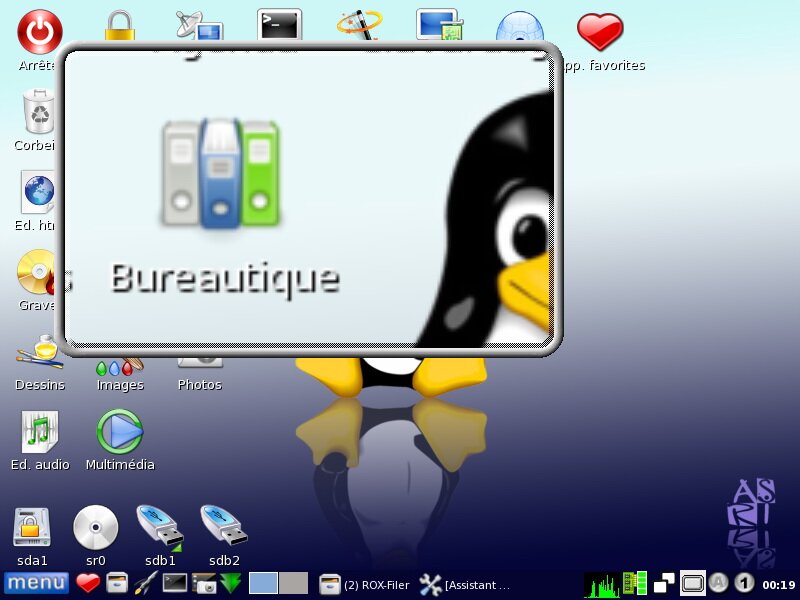Open the monitor display settings icon
800x600 pixels.
(x=439, y=24)
